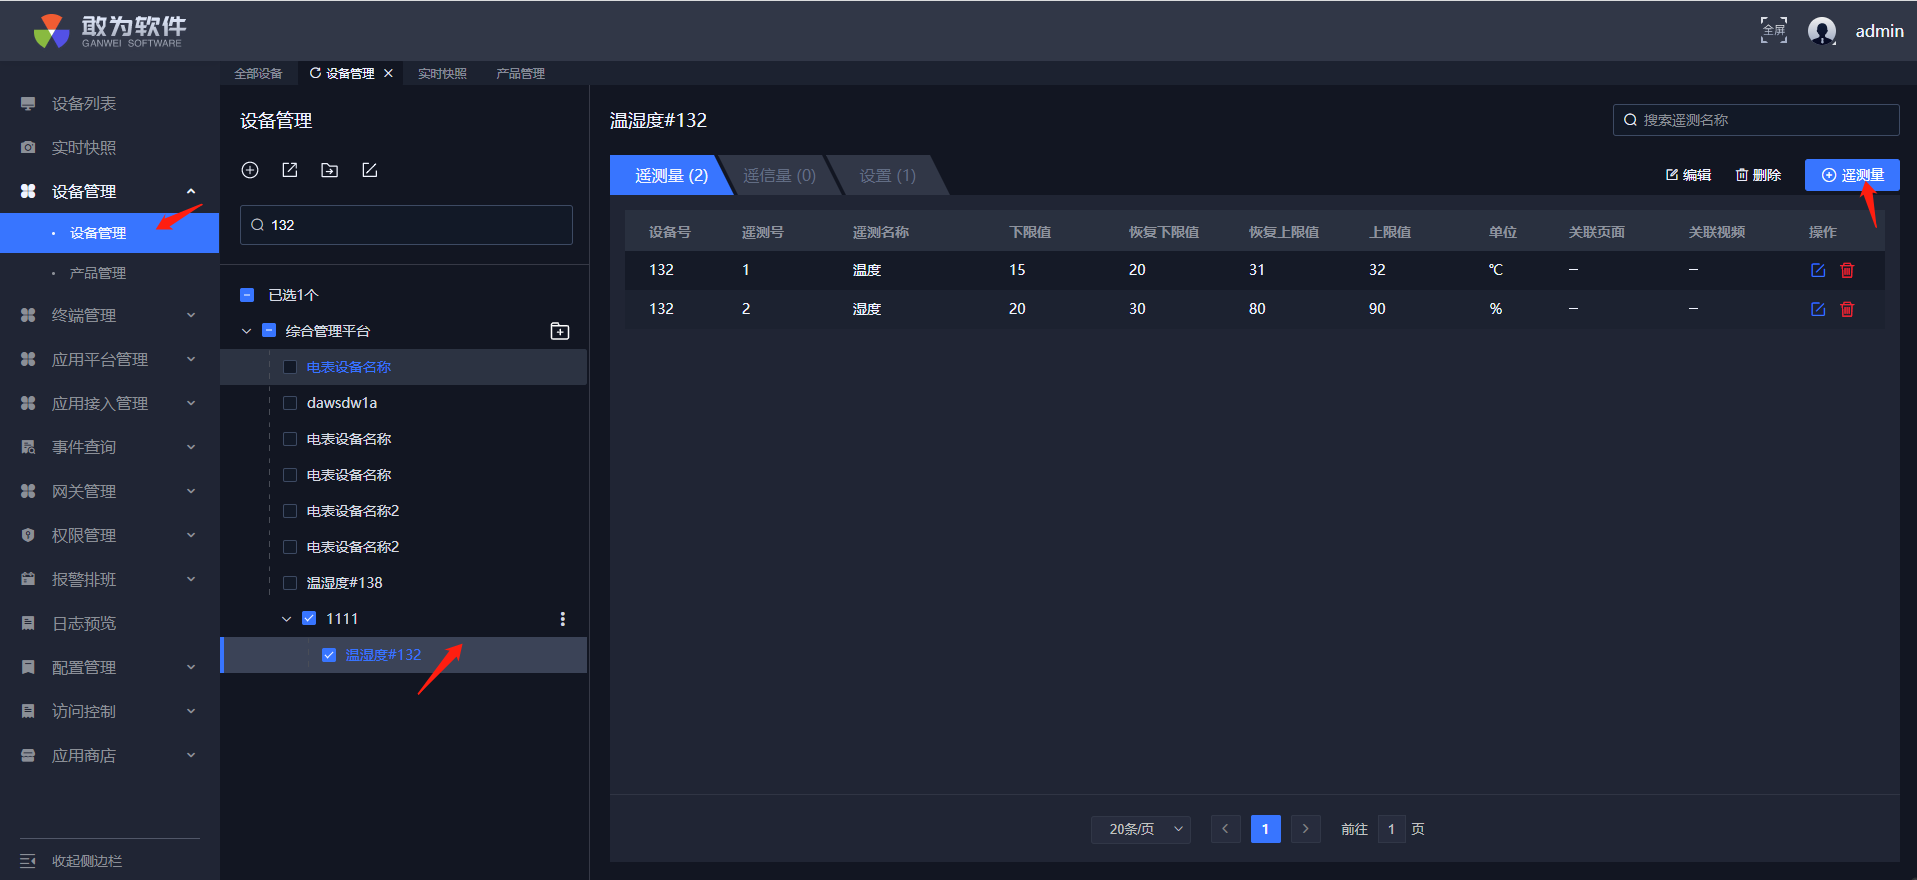Open the 20条/页 page size dropdown
Image resolution: width=1917 pixels, height=880 pixels.
click(1140, 829)
